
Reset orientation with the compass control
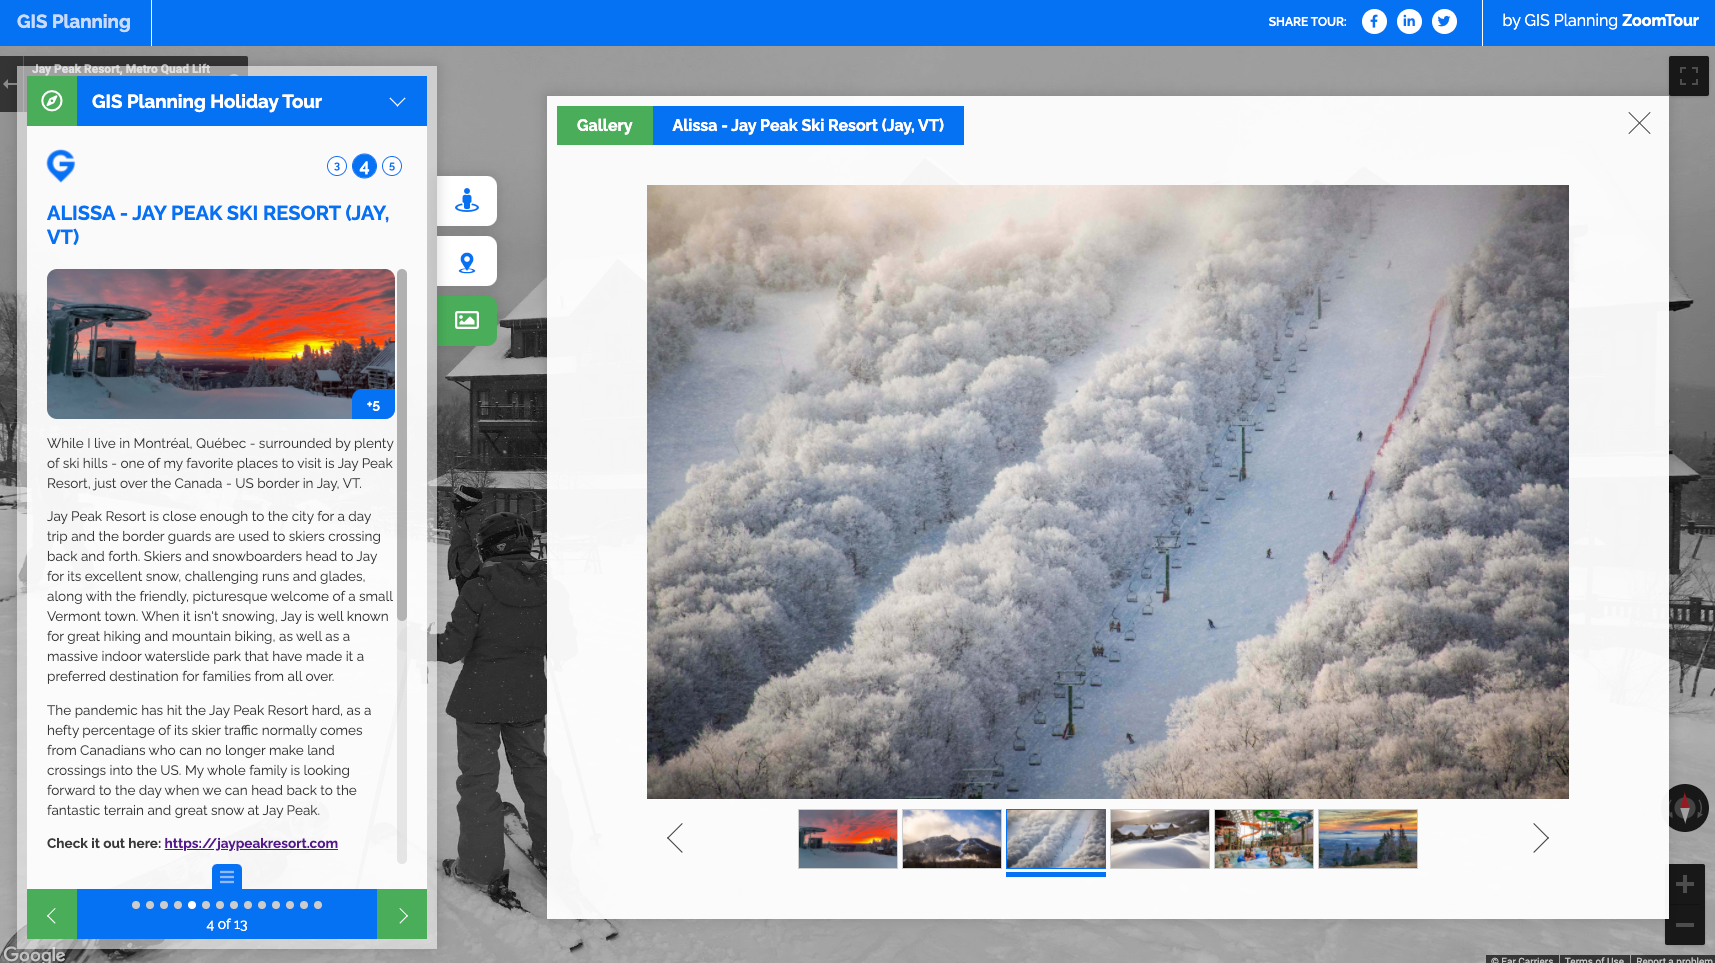point(1686,808)
